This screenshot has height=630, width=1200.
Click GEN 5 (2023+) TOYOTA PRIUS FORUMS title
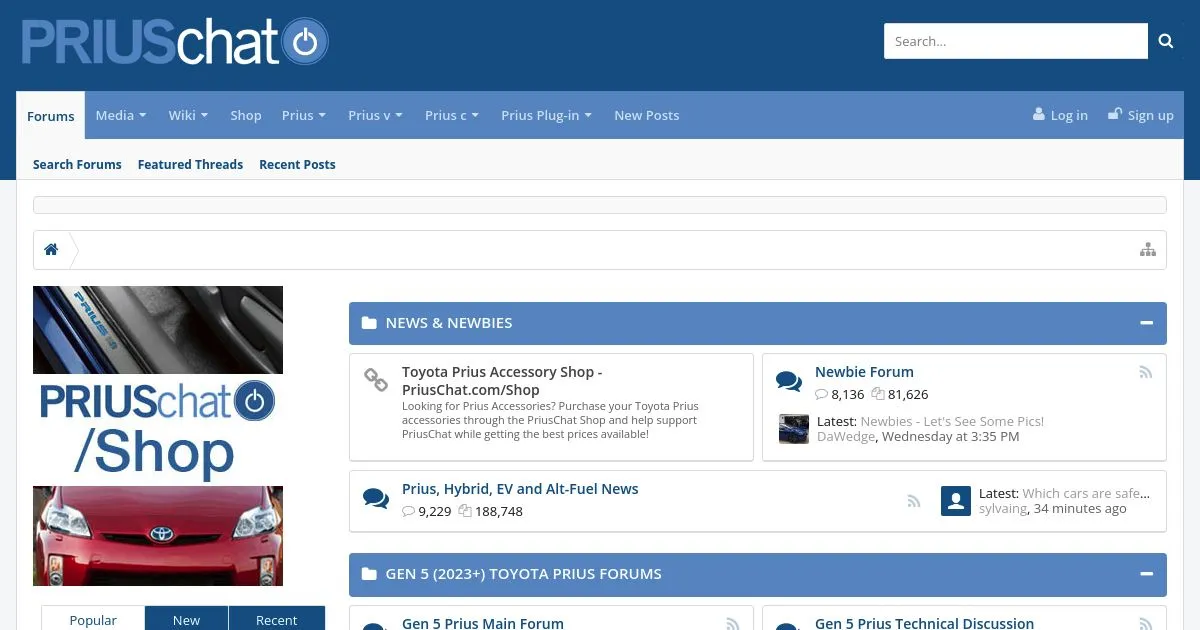click(524, 574)
